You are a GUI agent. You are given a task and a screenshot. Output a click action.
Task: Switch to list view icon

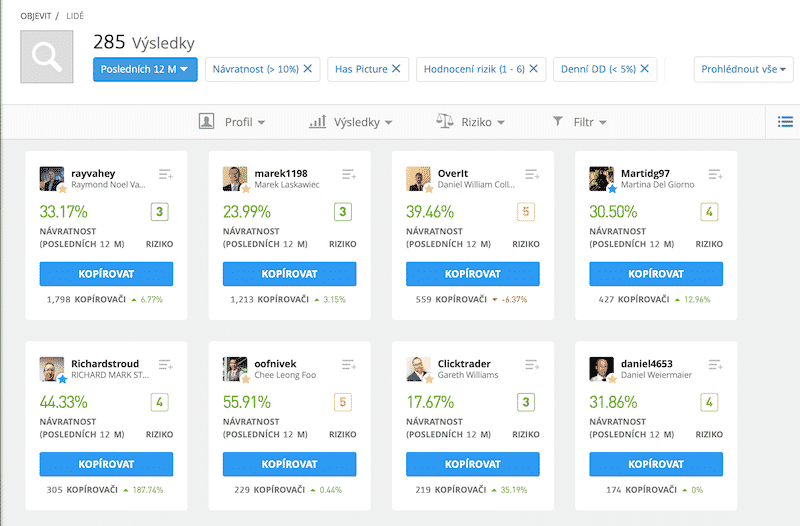785,122
